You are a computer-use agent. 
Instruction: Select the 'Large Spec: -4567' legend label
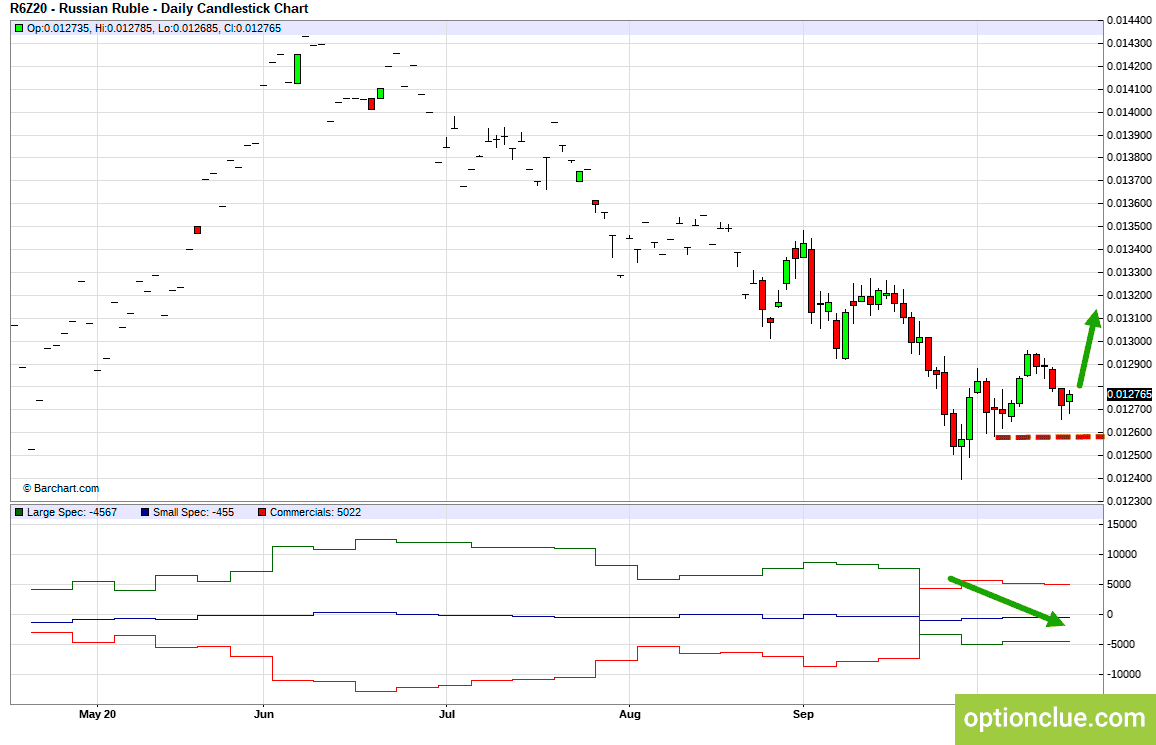coord(72,512)
